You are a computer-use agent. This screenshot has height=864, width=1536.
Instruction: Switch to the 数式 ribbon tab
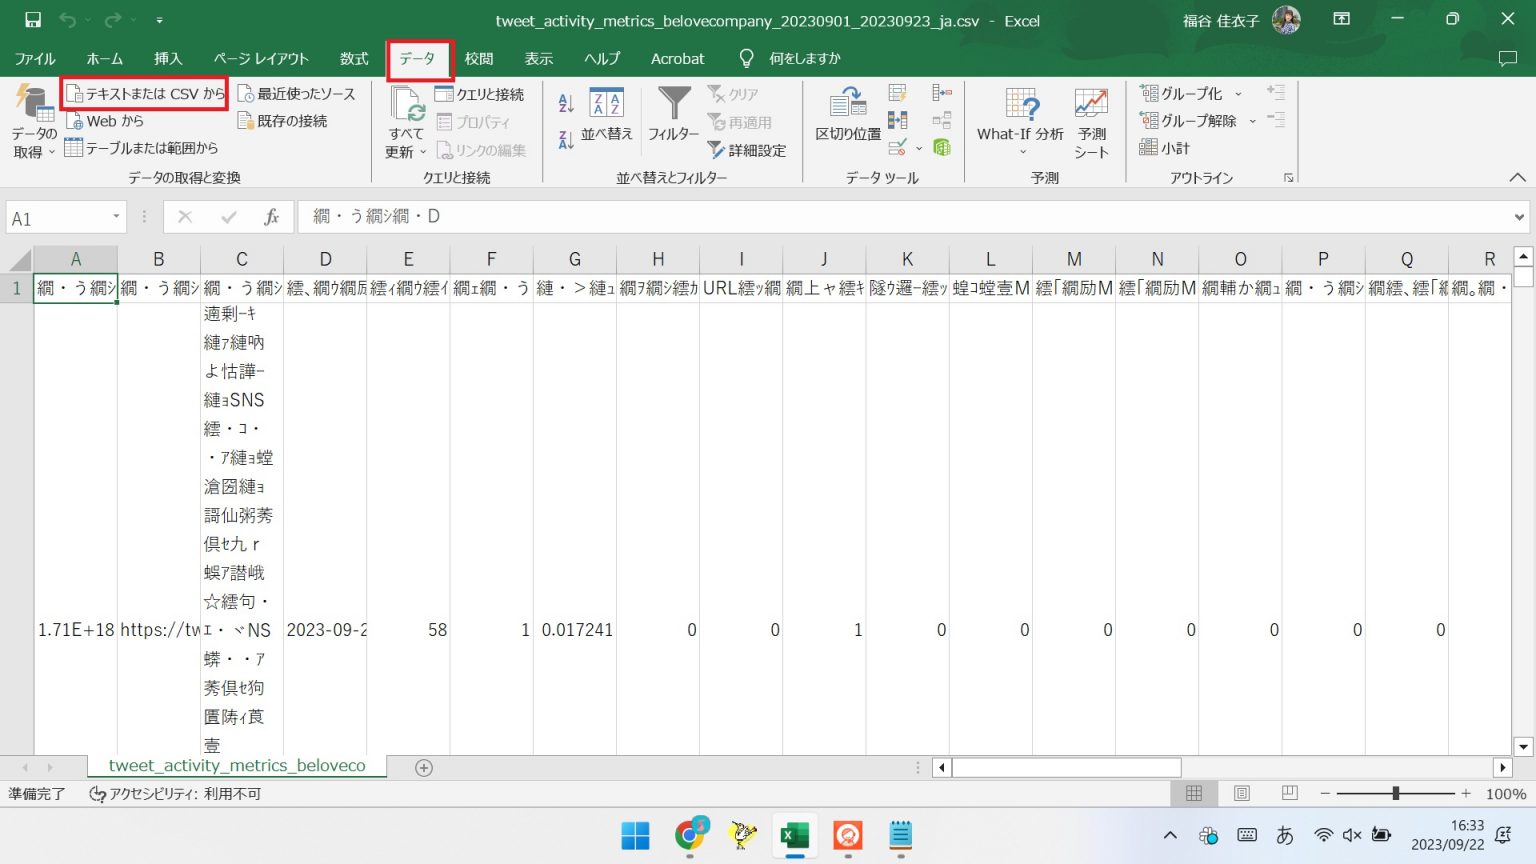pyautogui.click(x=353, y=58)
